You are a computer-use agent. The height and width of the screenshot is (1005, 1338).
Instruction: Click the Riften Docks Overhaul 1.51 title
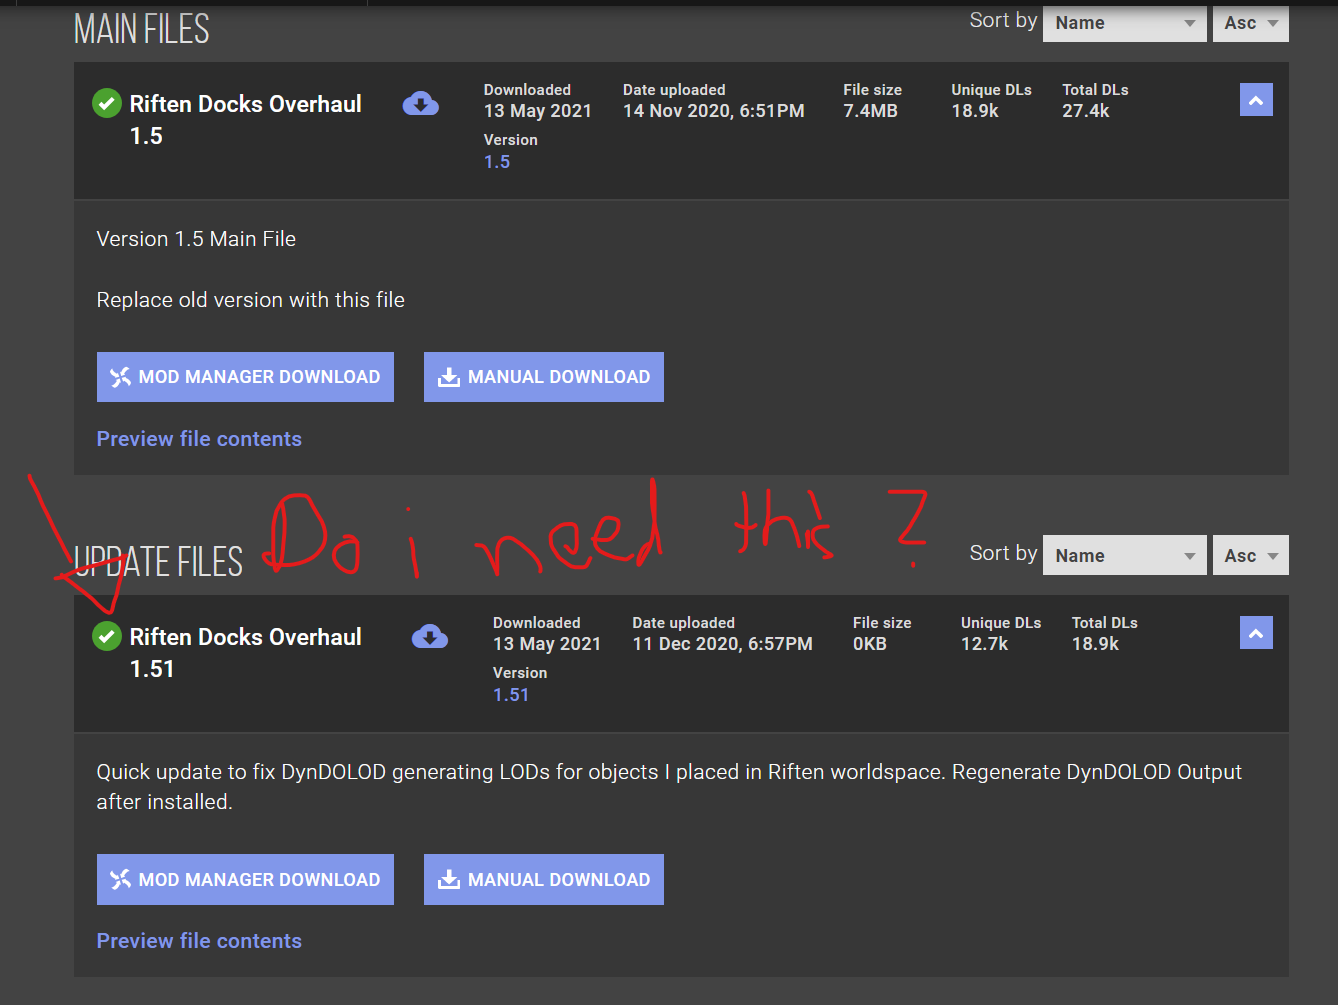(x=246, y=653)
